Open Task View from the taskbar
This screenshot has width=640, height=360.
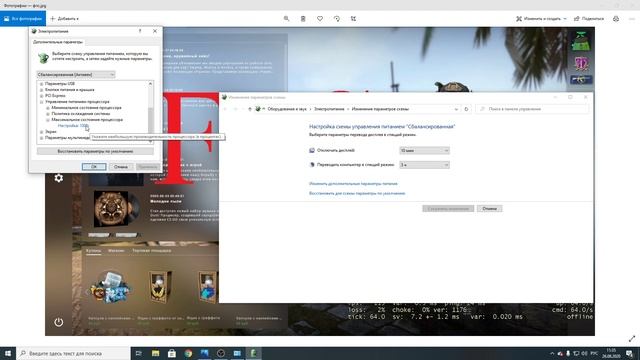click(138, 353)
